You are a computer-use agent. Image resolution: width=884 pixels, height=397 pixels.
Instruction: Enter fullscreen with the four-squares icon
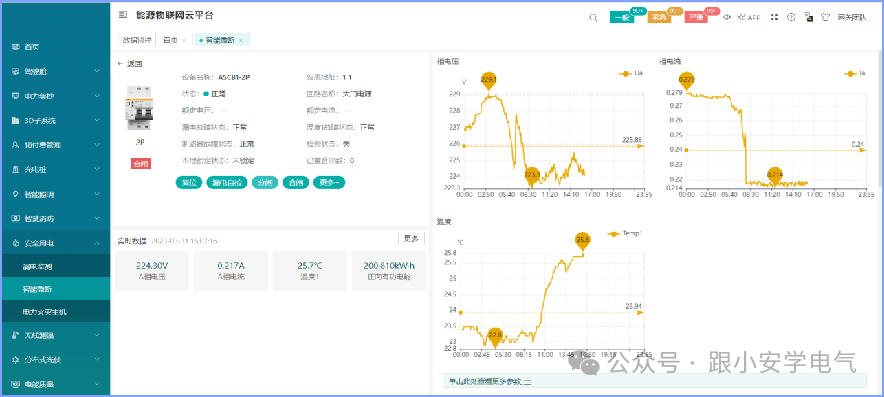click(775, 17)
